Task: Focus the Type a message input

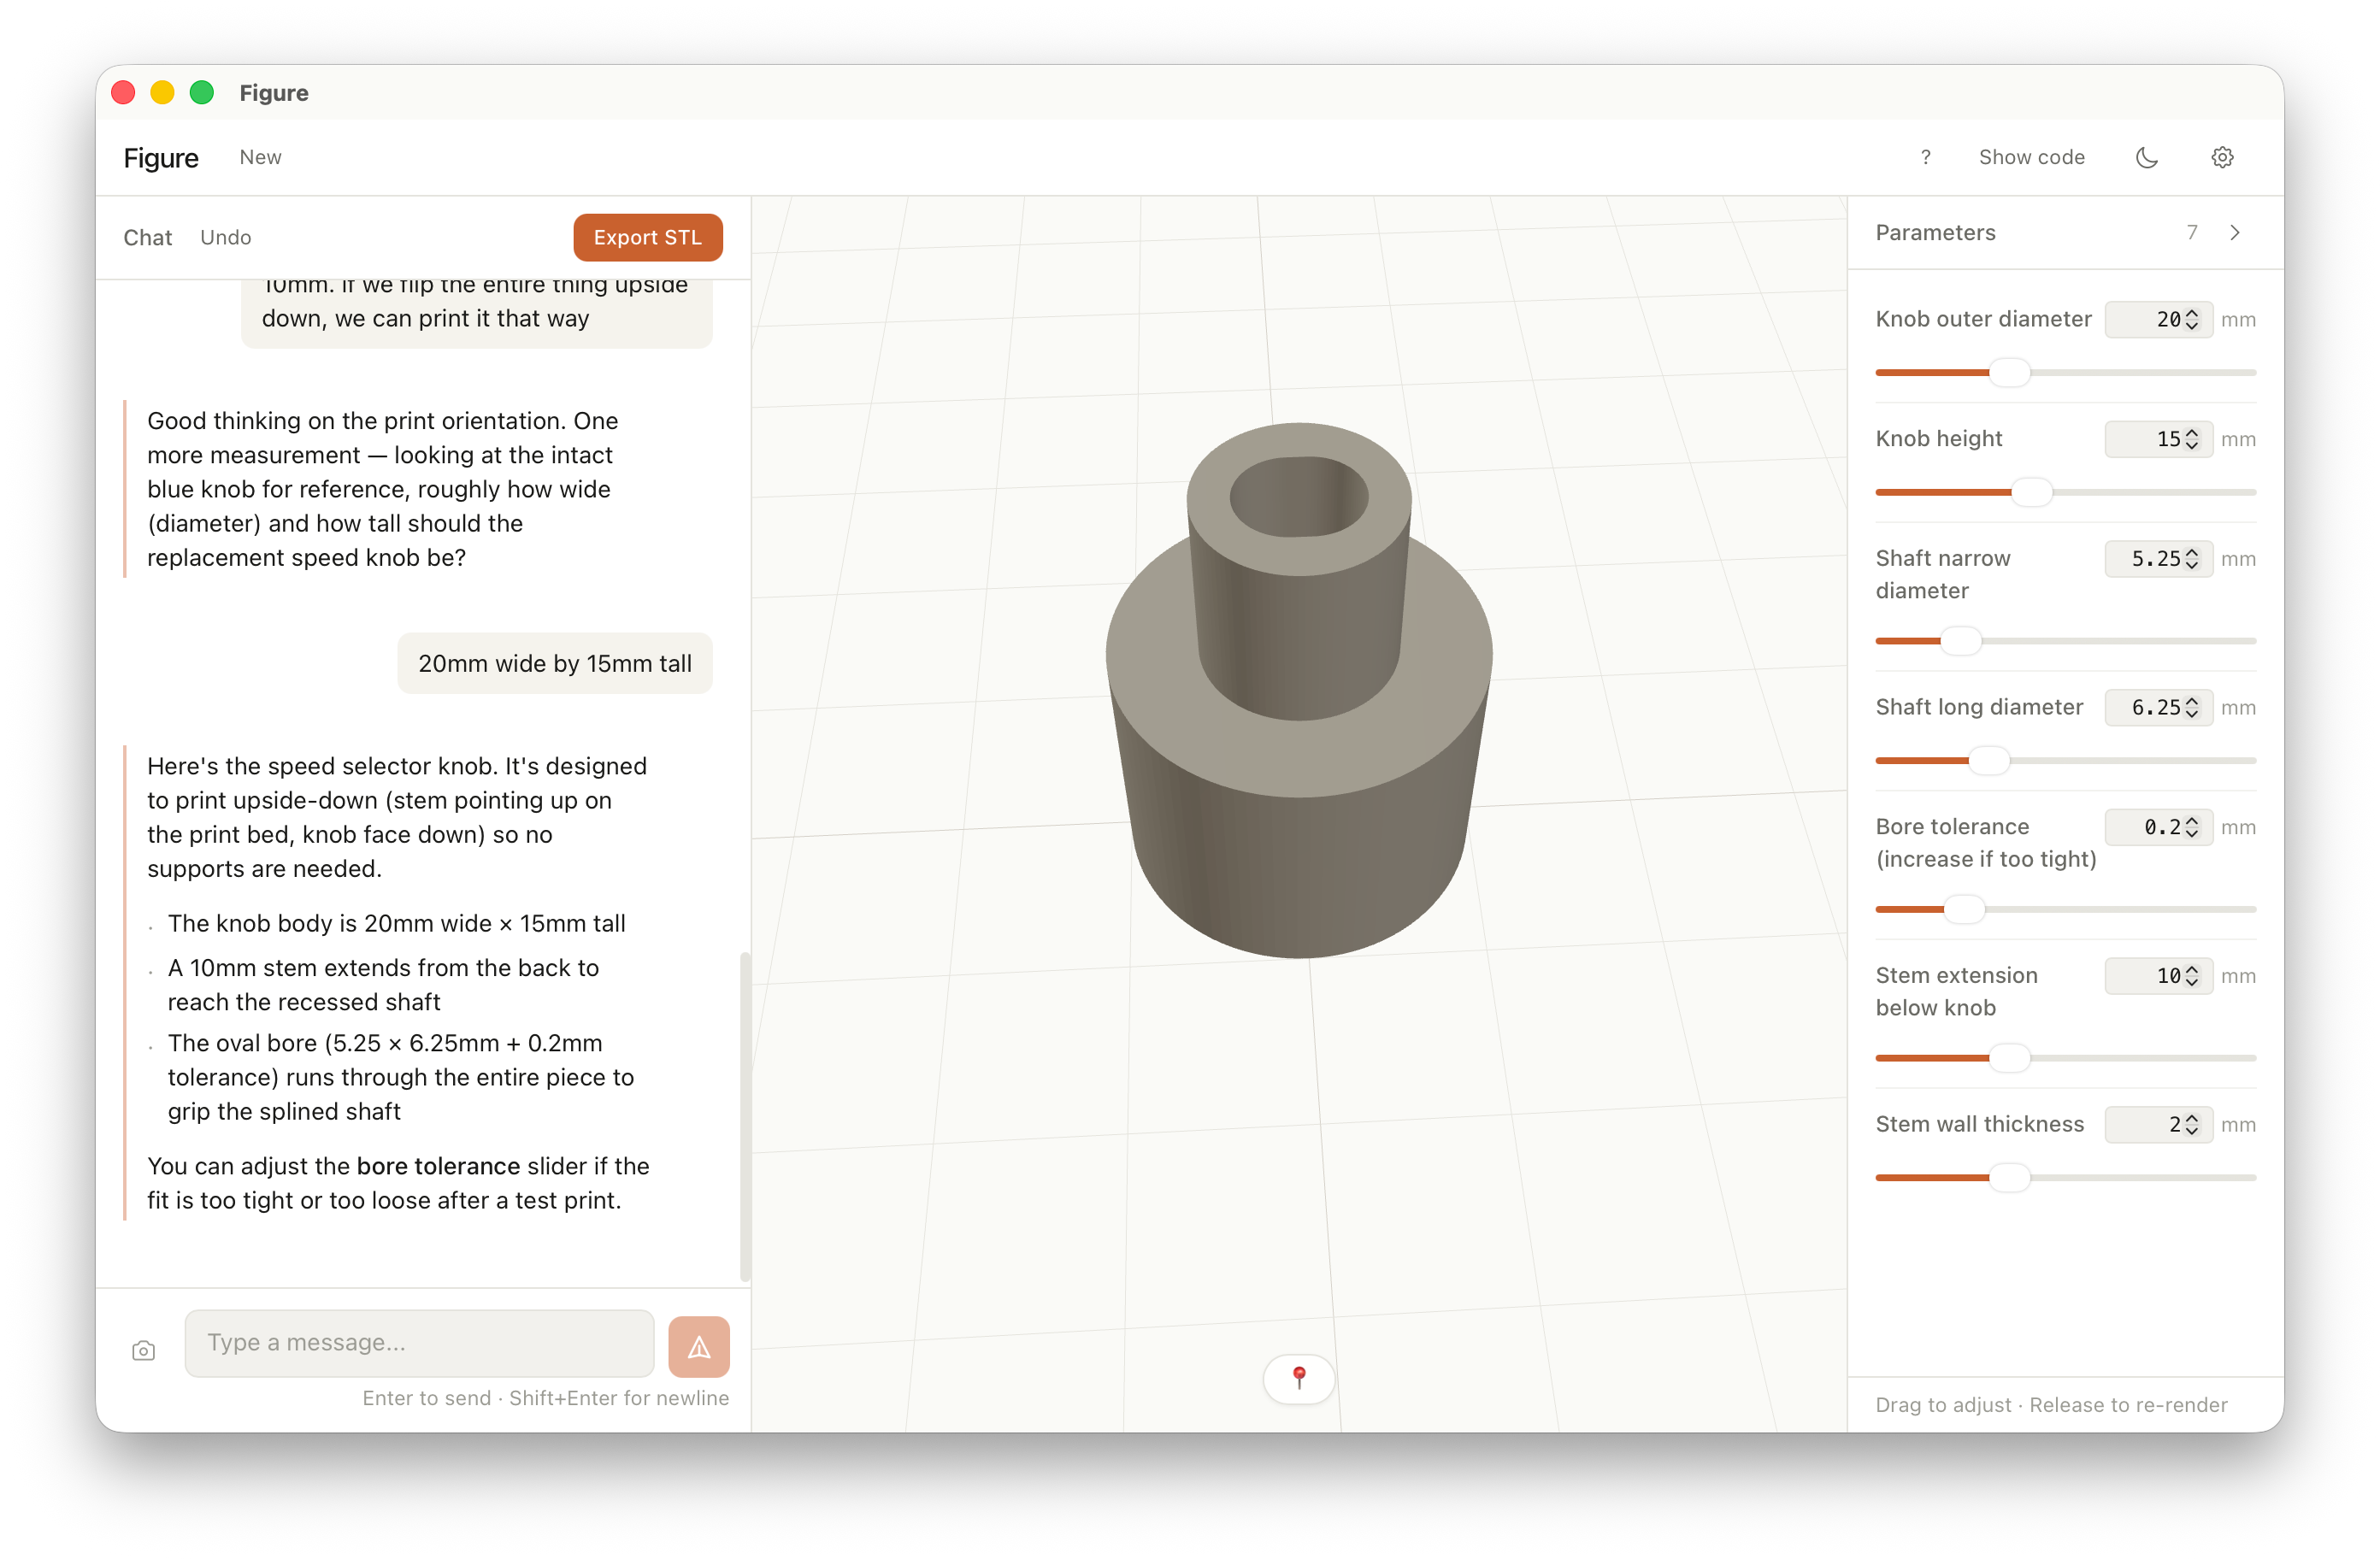Action: (x=419, y=1342)
